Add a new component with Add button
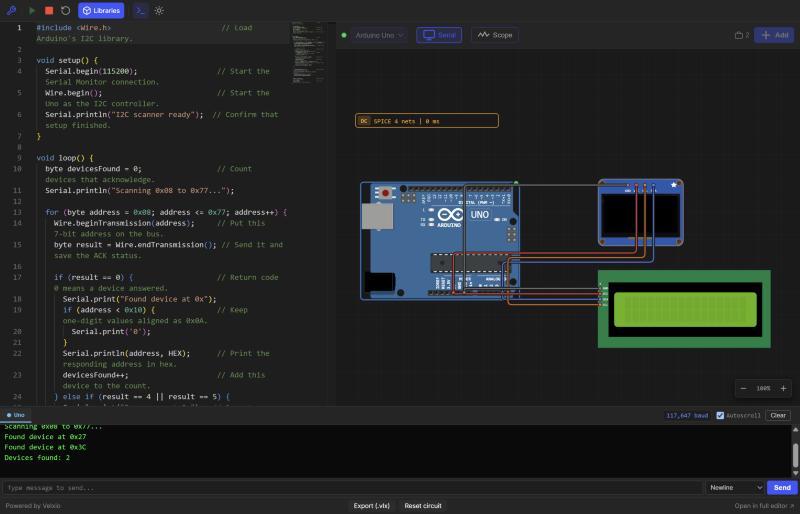This screenshot has width=800, height=514. tap(774, 35)
